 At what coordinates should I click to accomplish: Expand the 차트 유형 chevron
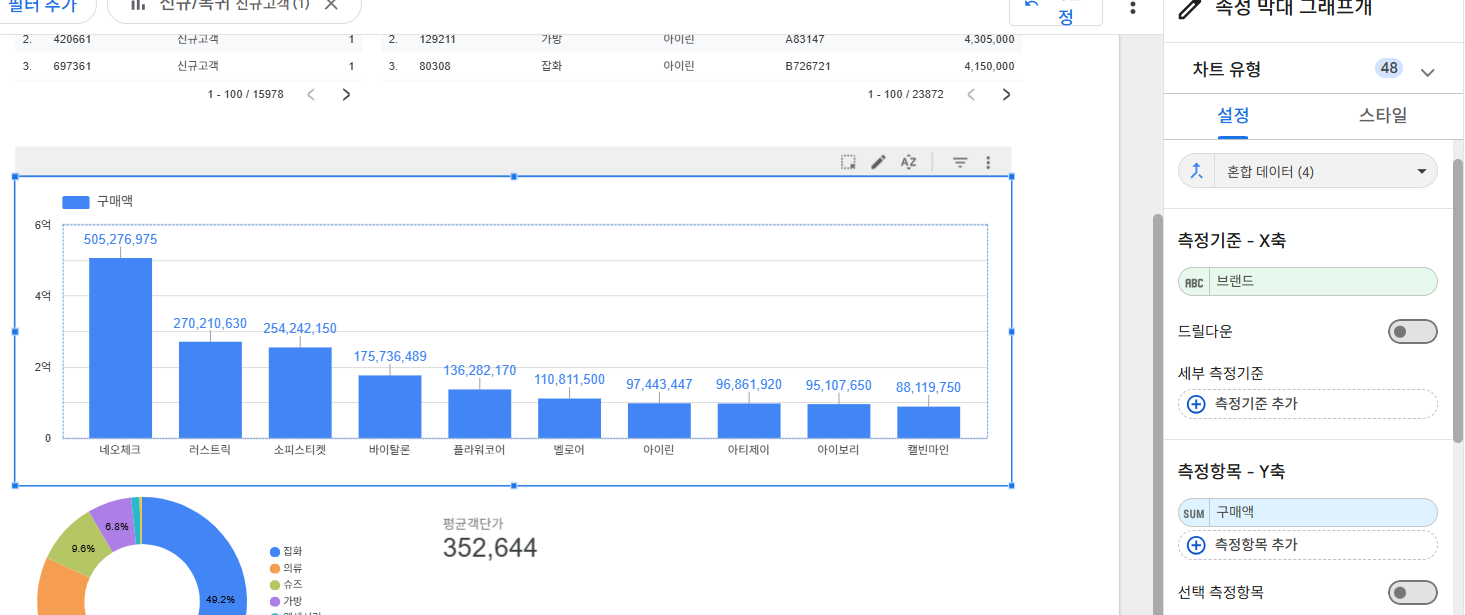(1427, 72)
